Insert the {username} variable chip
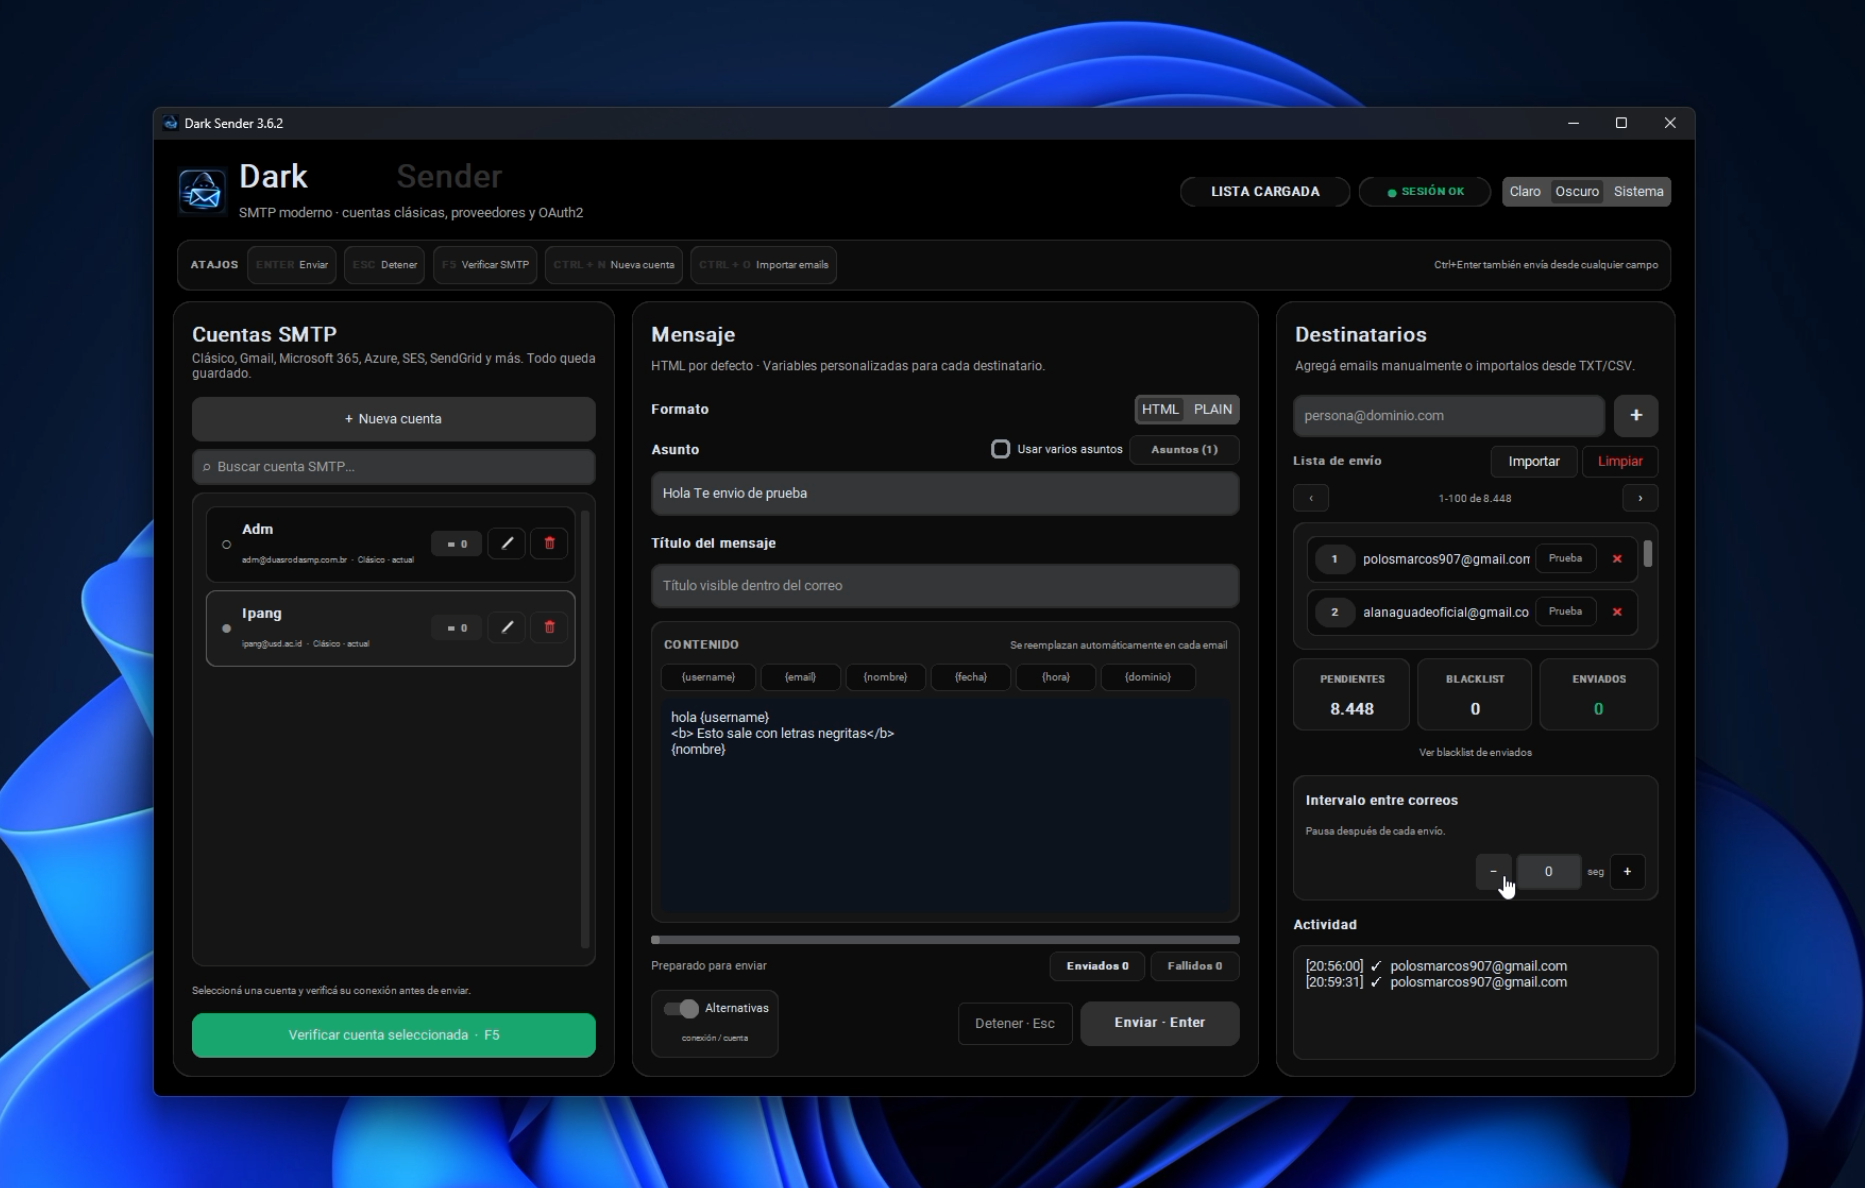 708,677
